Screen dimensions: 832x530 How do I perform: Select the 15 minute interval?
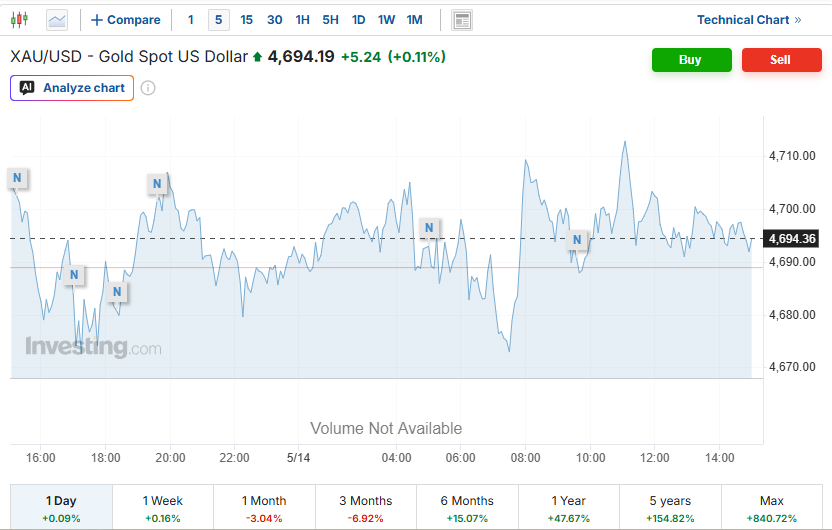[x=246, y=20]
